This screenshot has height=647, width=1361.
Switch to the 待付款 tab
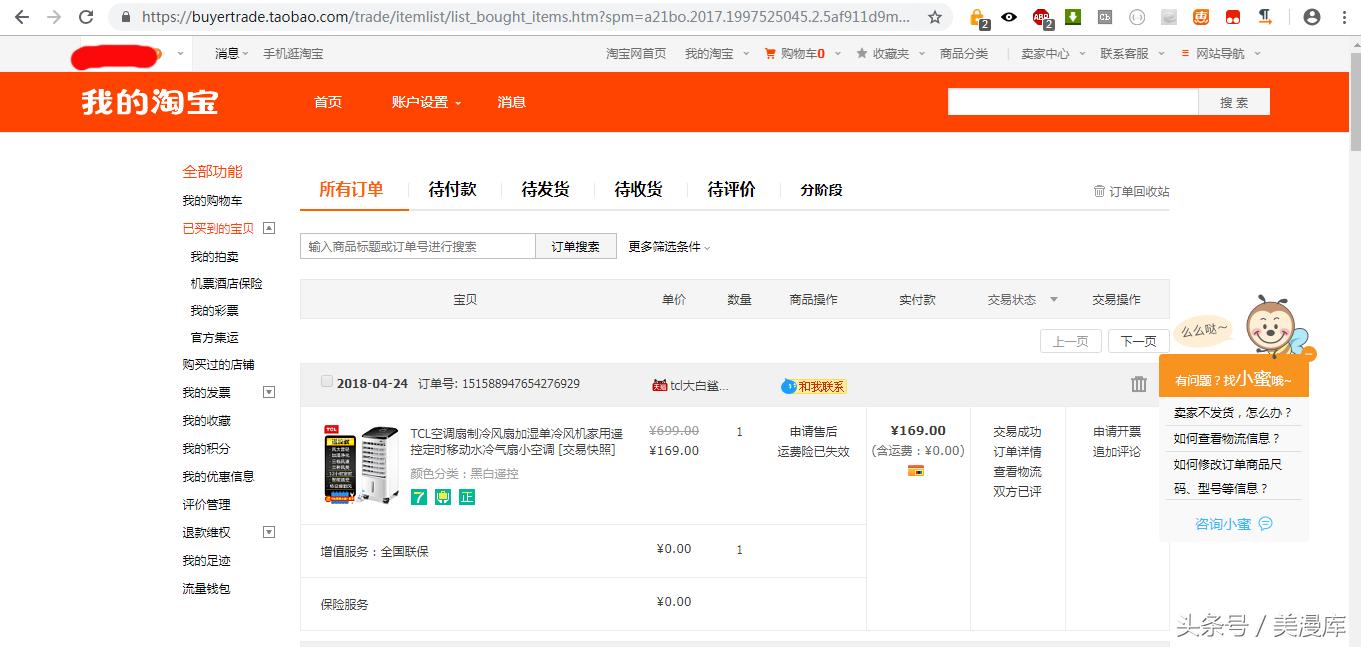click(453, 189)
